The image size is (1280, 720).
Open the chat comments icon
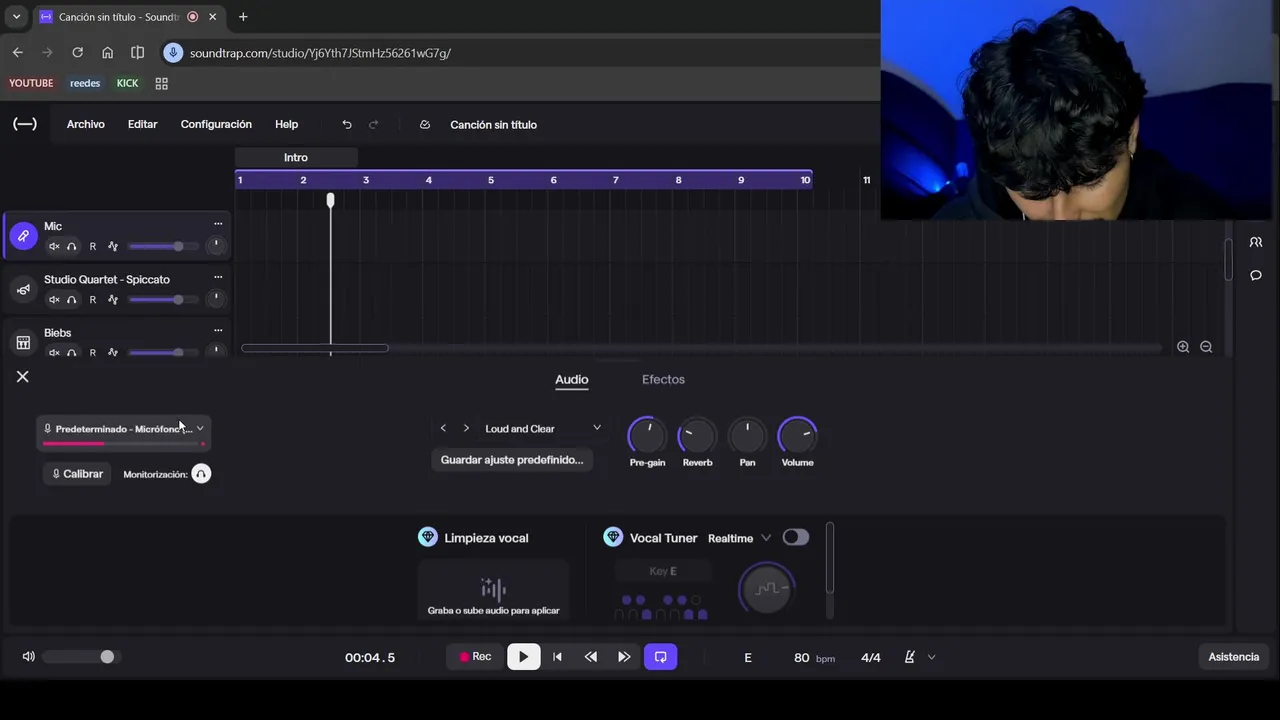(1255, 275)
